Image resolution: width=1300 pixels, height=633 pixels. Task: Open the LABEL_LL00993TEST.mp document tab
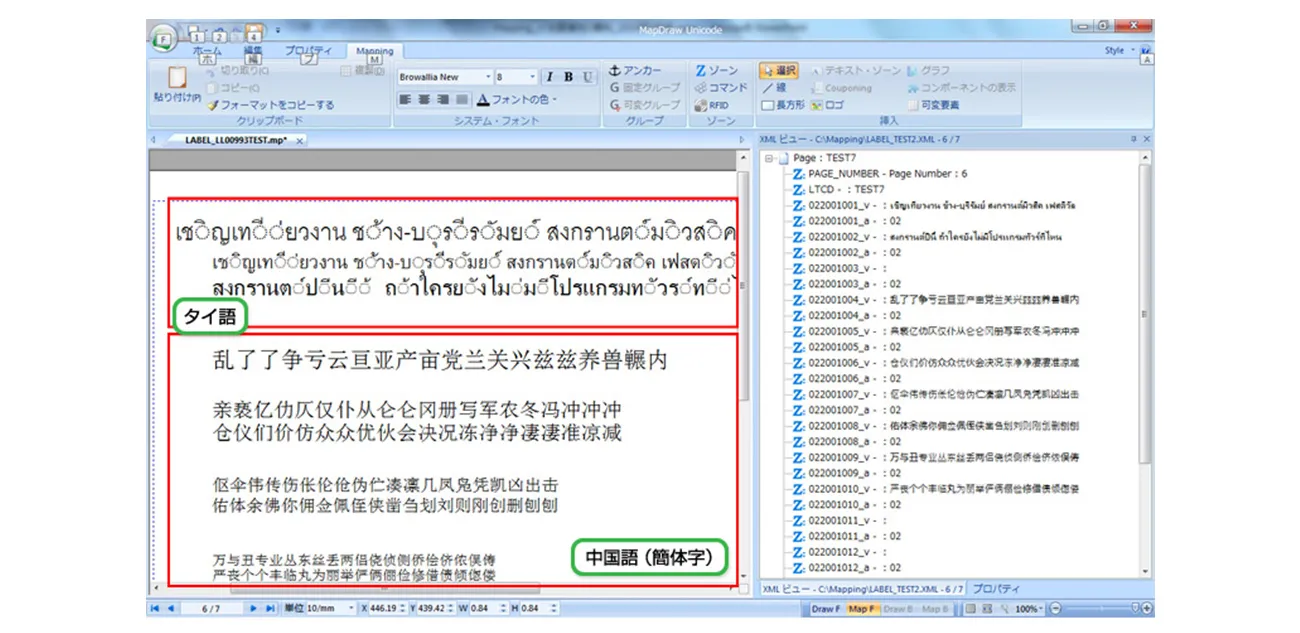coord(236,140)
